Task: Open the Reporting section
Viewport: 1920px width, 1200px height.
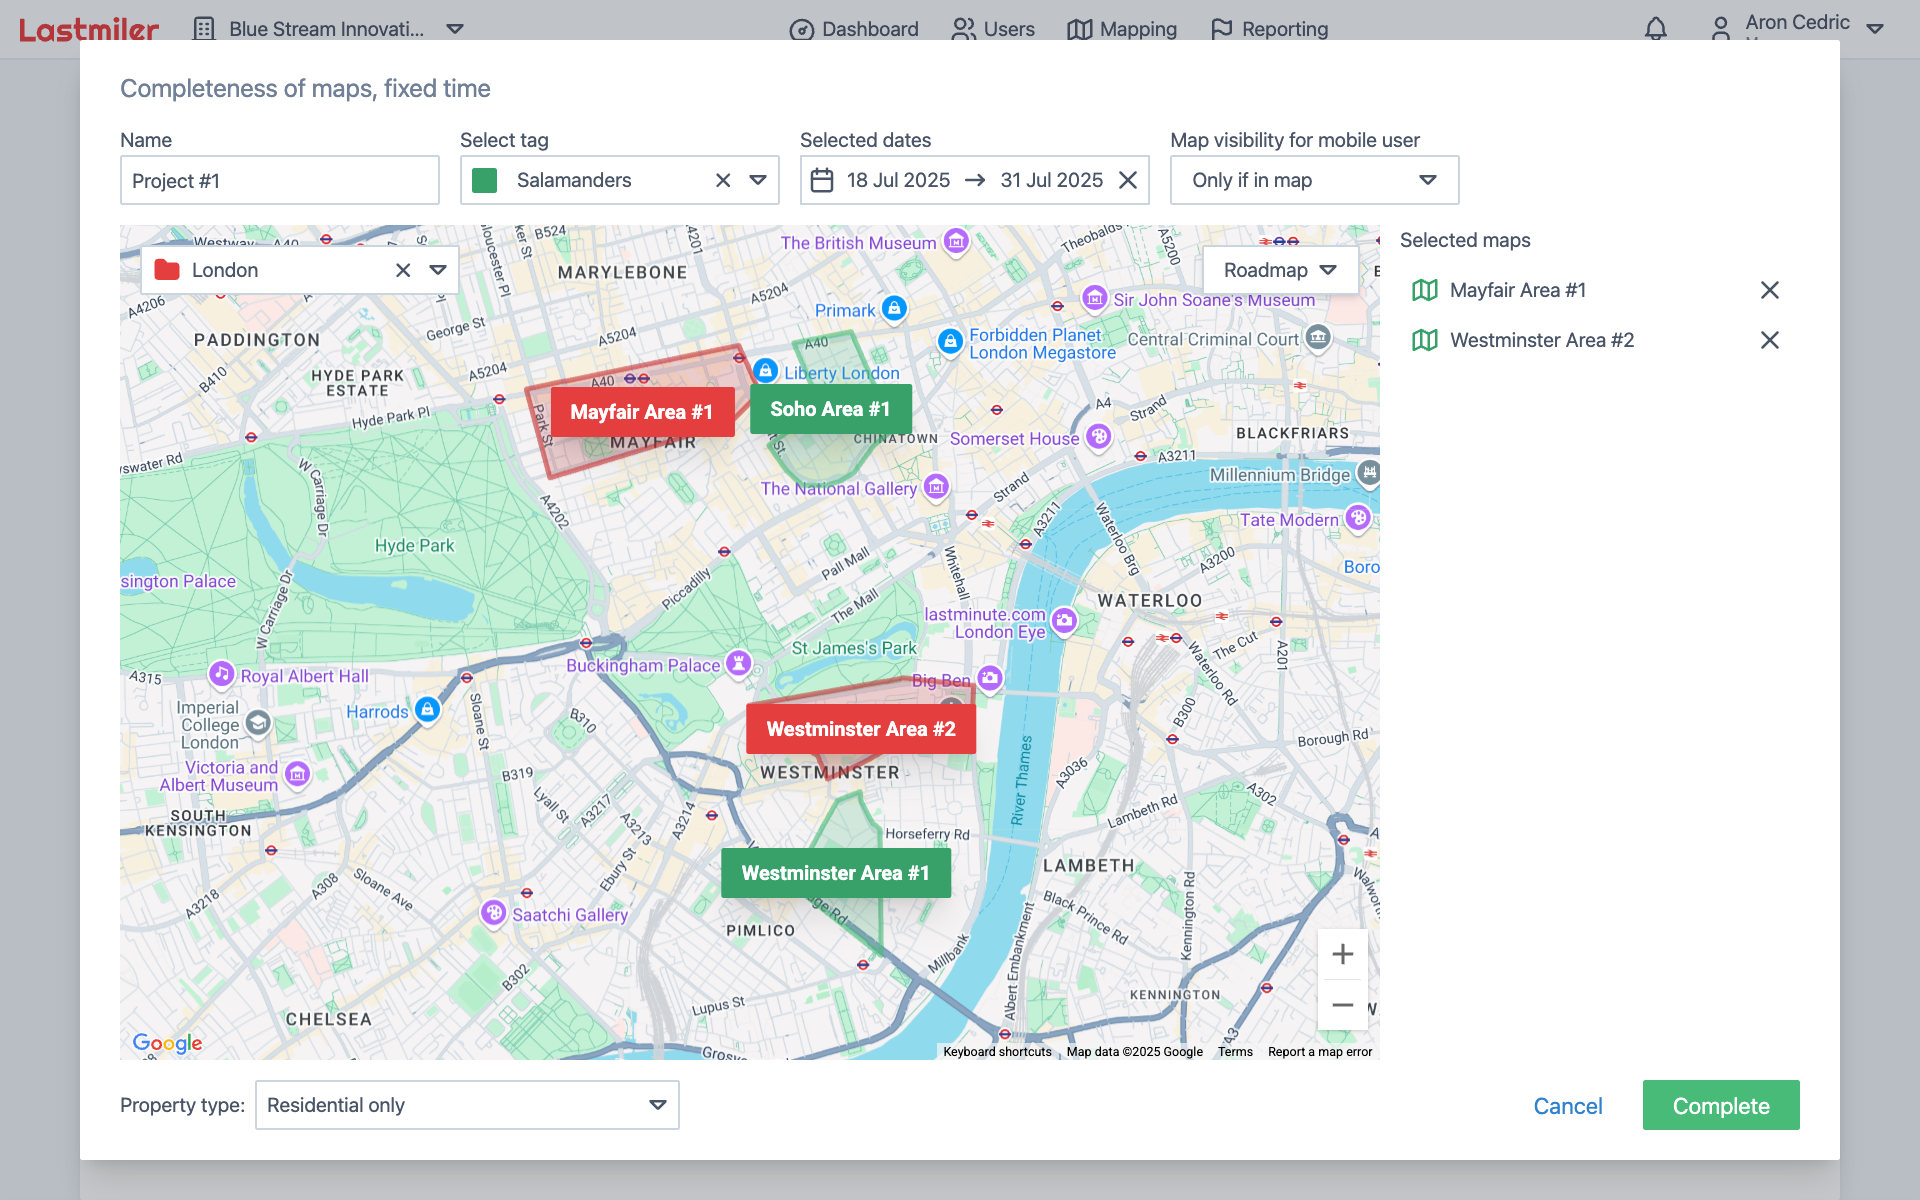Action: pos(1269,29)
